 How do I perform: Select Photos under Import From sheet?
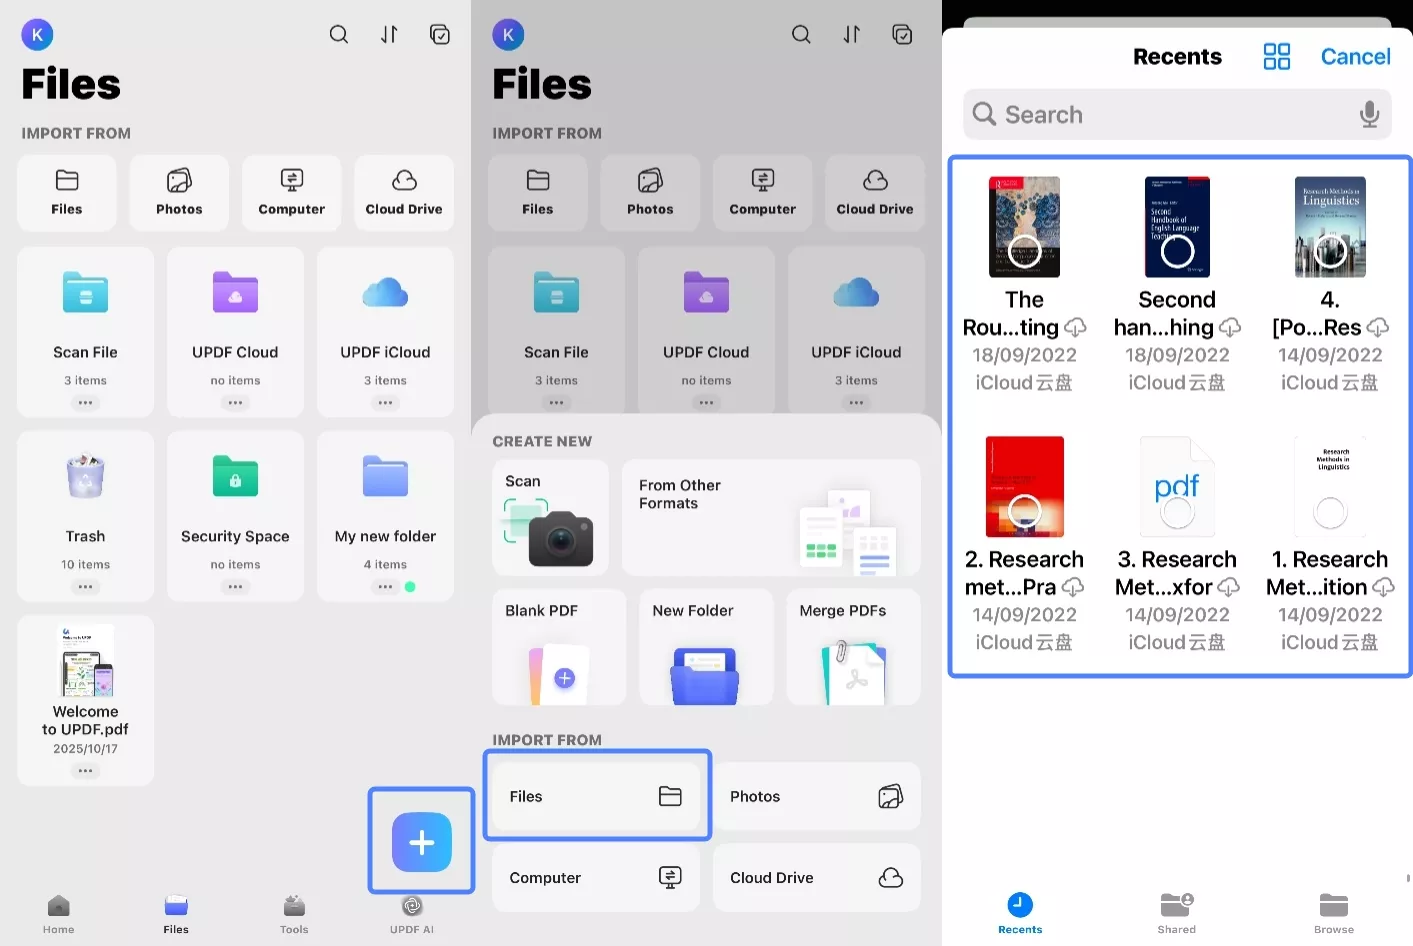pos(817,796)
